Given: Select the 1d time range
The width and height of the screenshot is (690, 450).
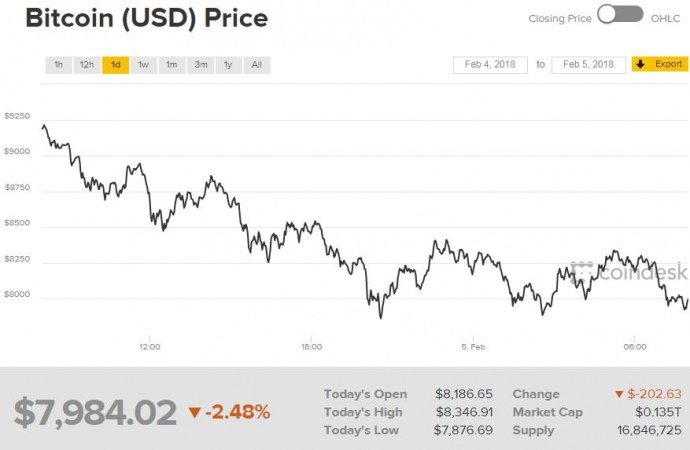Looking at the screenshot, I should (x=115, y=65).
